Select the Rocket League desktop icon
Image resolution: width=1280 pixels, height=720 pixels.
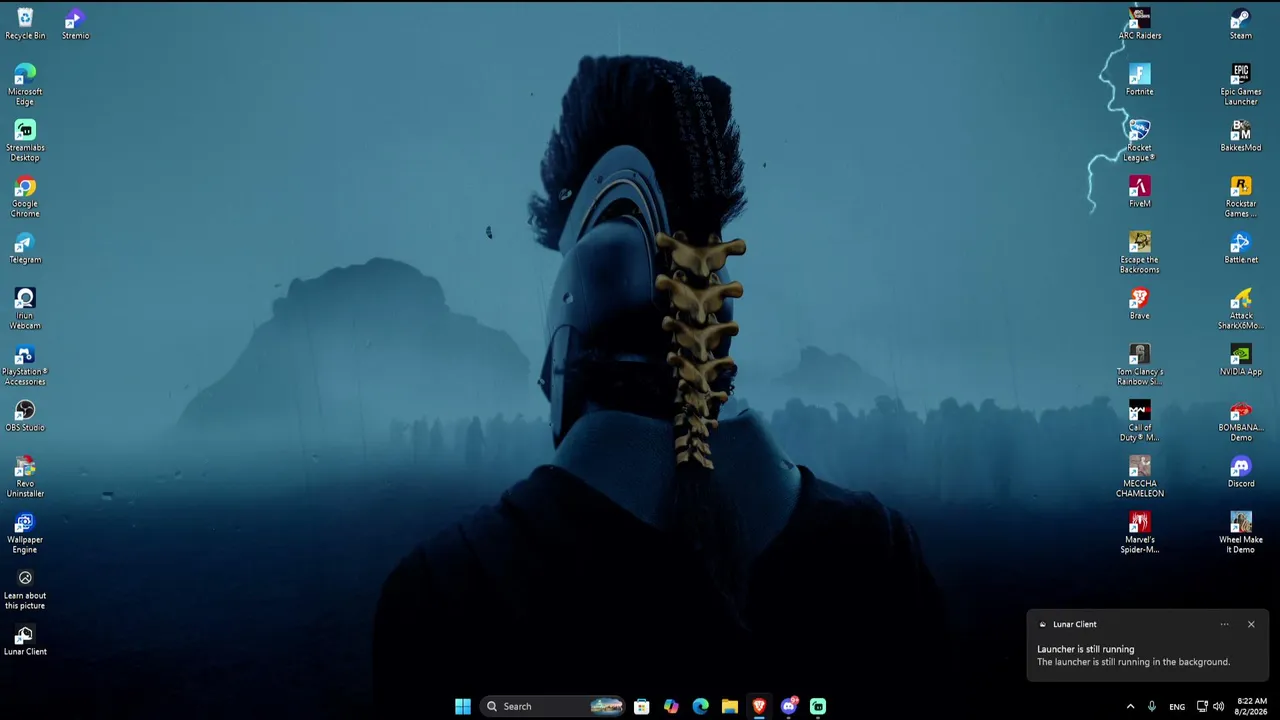(x=1140, y=141)
